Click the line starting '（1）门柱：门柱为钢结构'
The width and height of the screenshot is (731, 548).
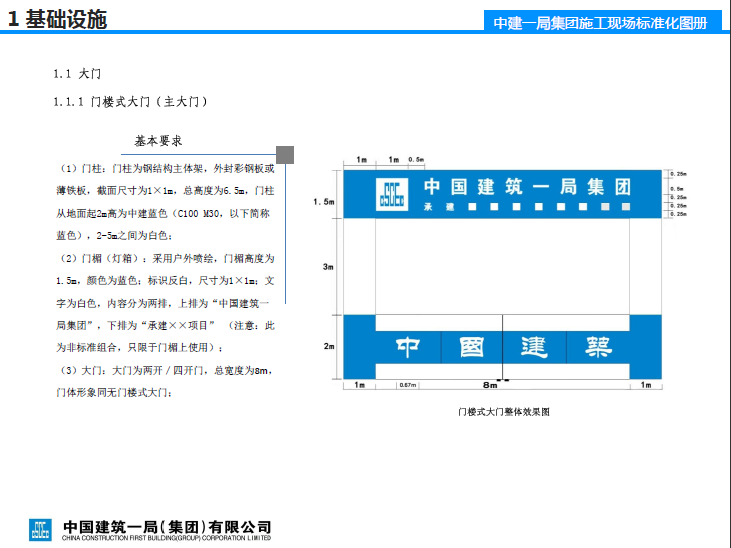[166, 168]
